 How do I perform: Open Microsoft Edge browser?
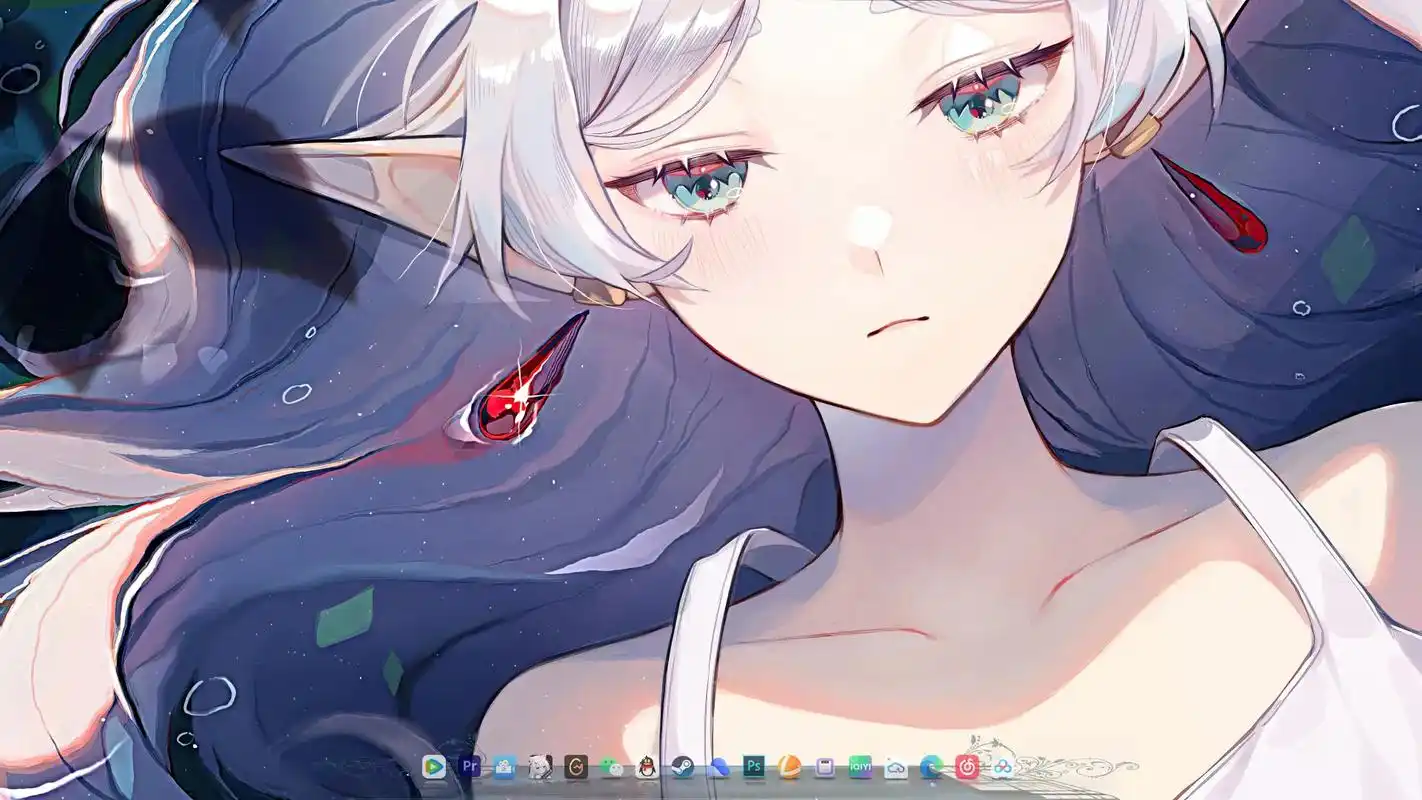[x=931, y=767]
